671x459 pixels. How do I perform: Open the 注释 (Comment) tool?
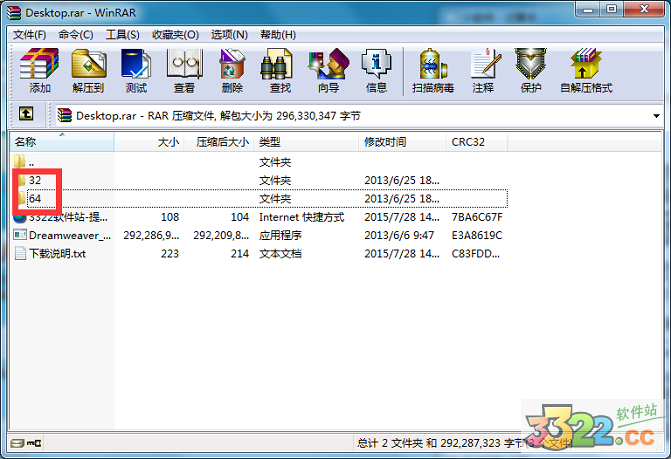483,70
